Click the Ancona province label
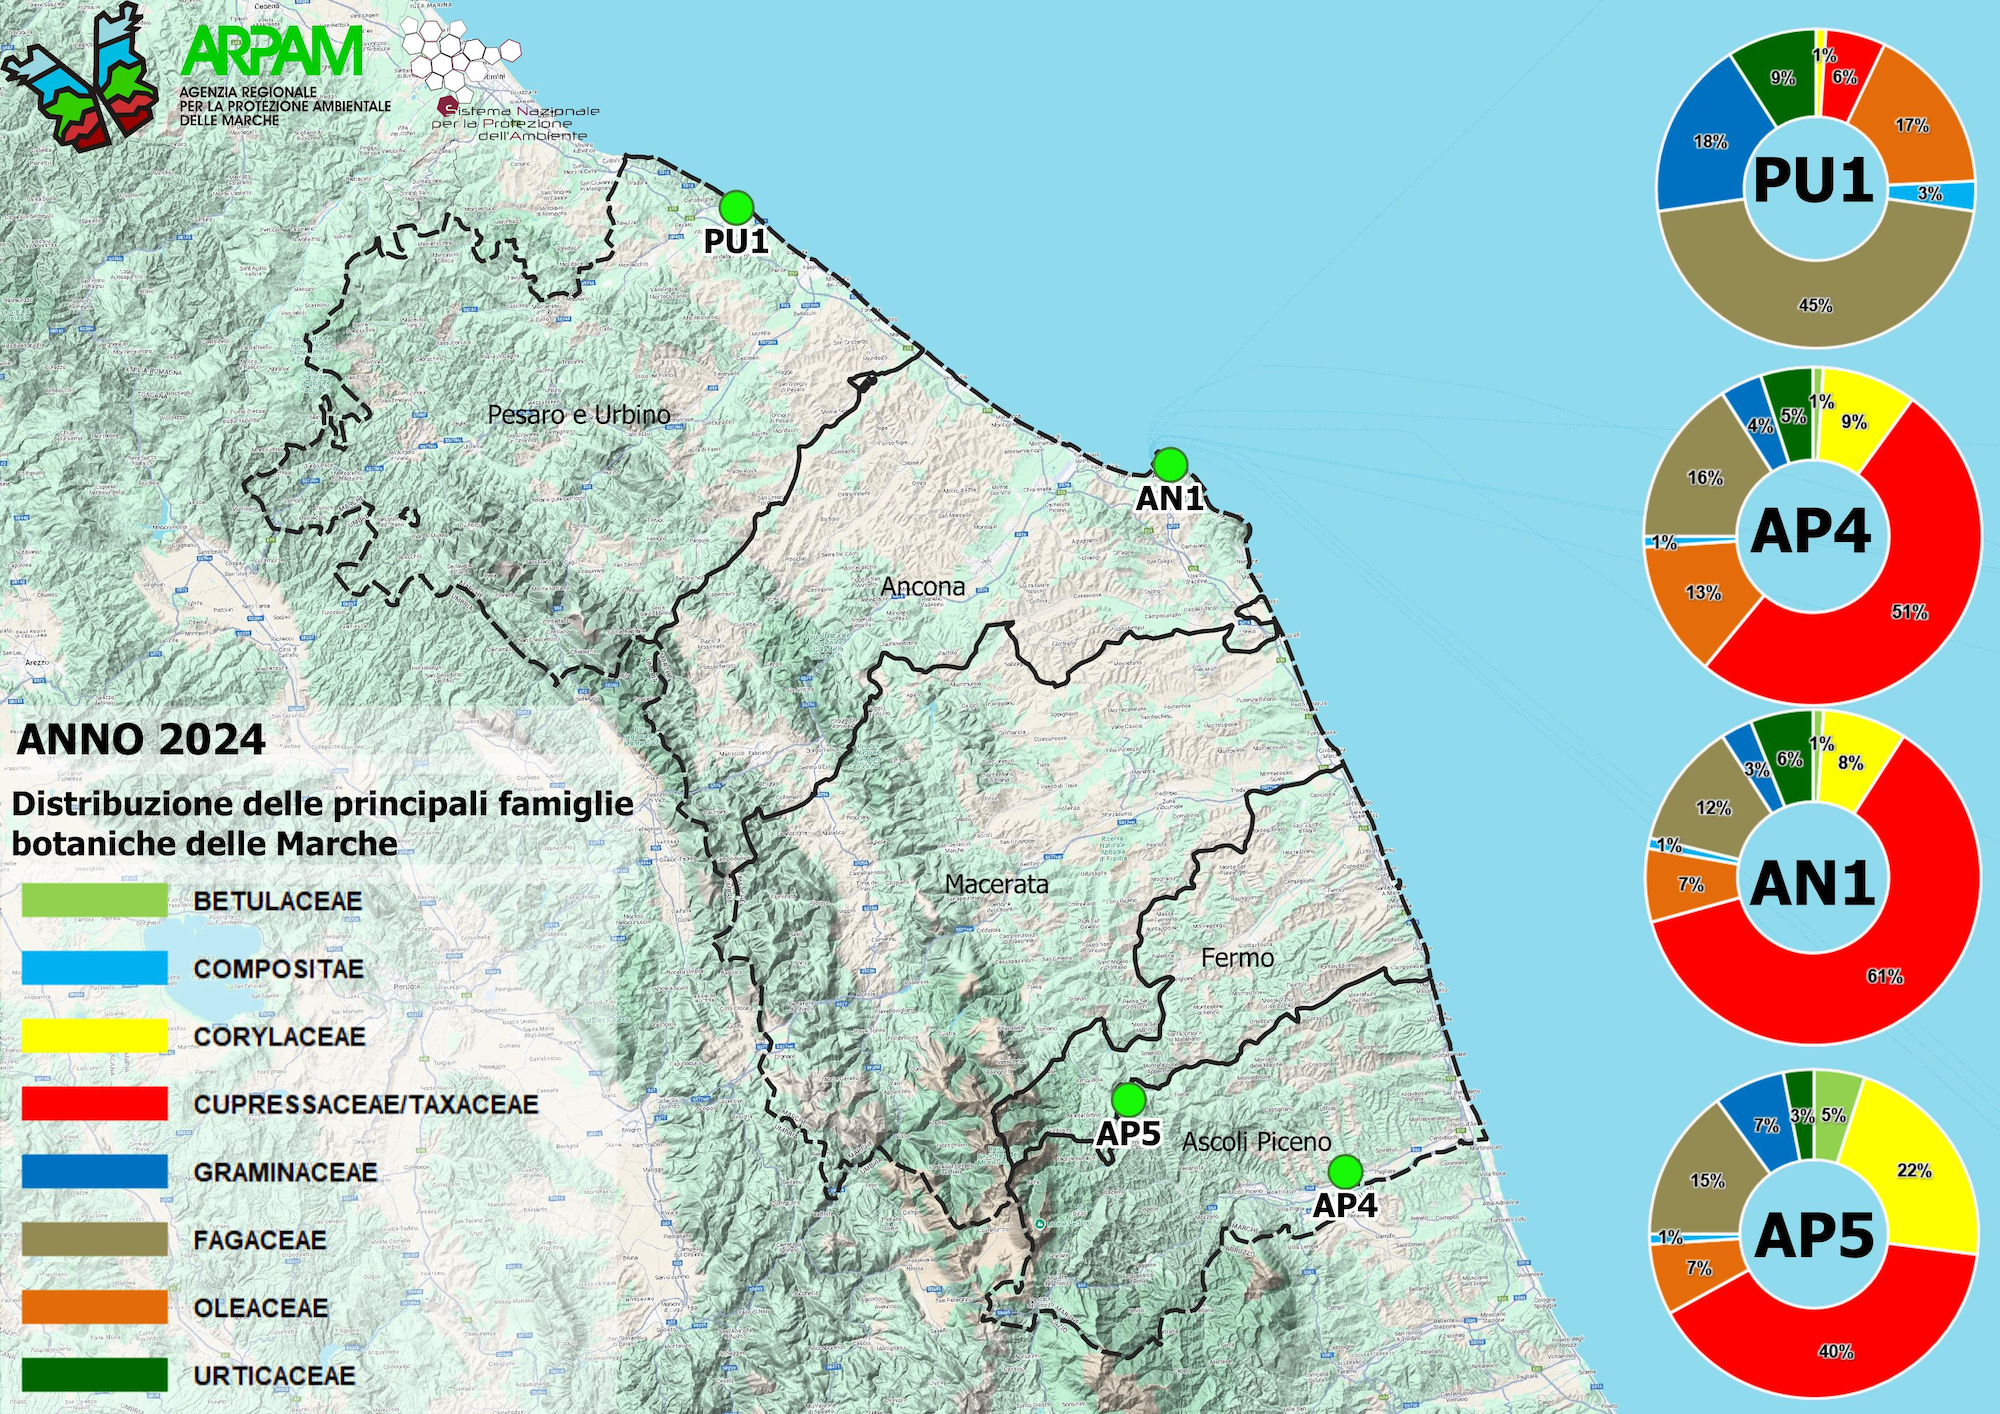This screenshot has height=1414, width=2000. (x=923, y=586)
